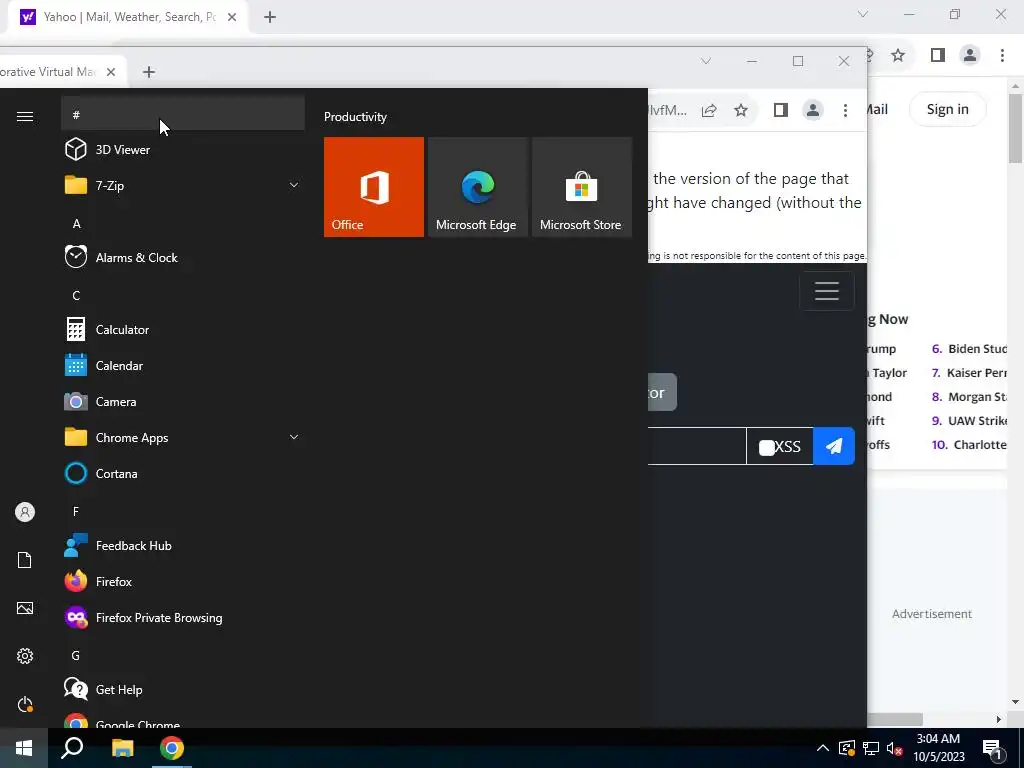Viewport: 1024px width, 768px height.
Task: Open the inner browser tab search chevron
Action: 706,61
